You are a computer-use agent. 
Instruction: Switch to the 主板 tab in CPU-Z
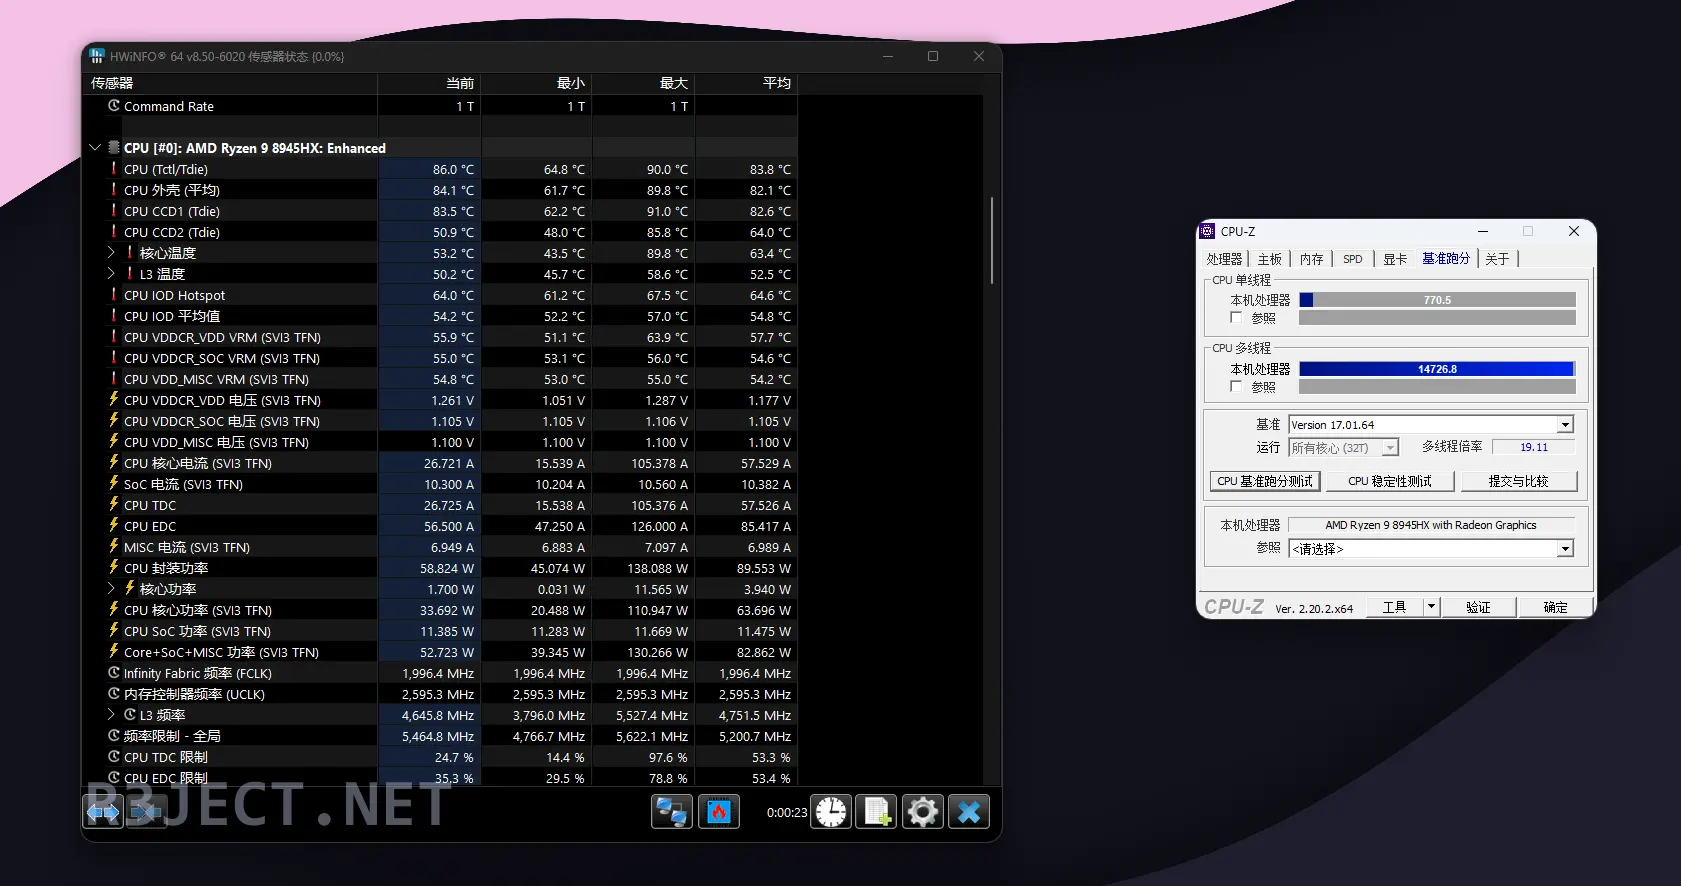click(x=1269, y=259)
